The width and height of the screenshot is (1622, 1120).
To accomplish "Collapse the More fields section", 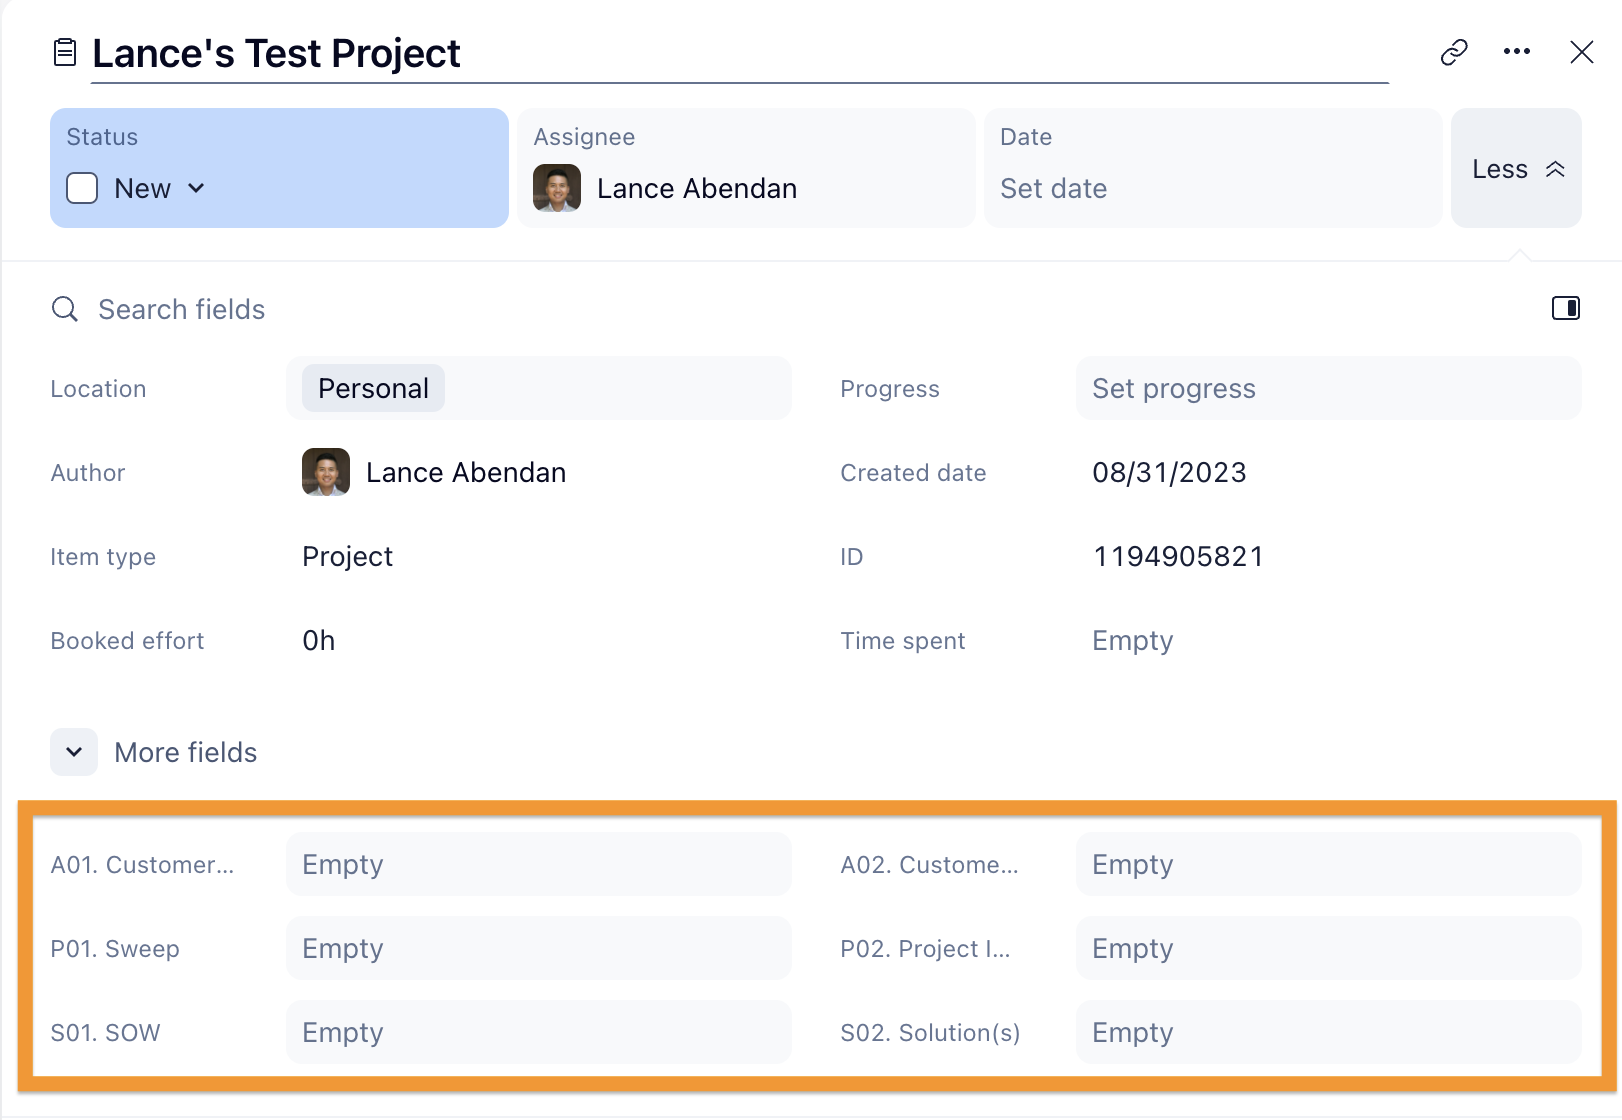I will [74, 752].
